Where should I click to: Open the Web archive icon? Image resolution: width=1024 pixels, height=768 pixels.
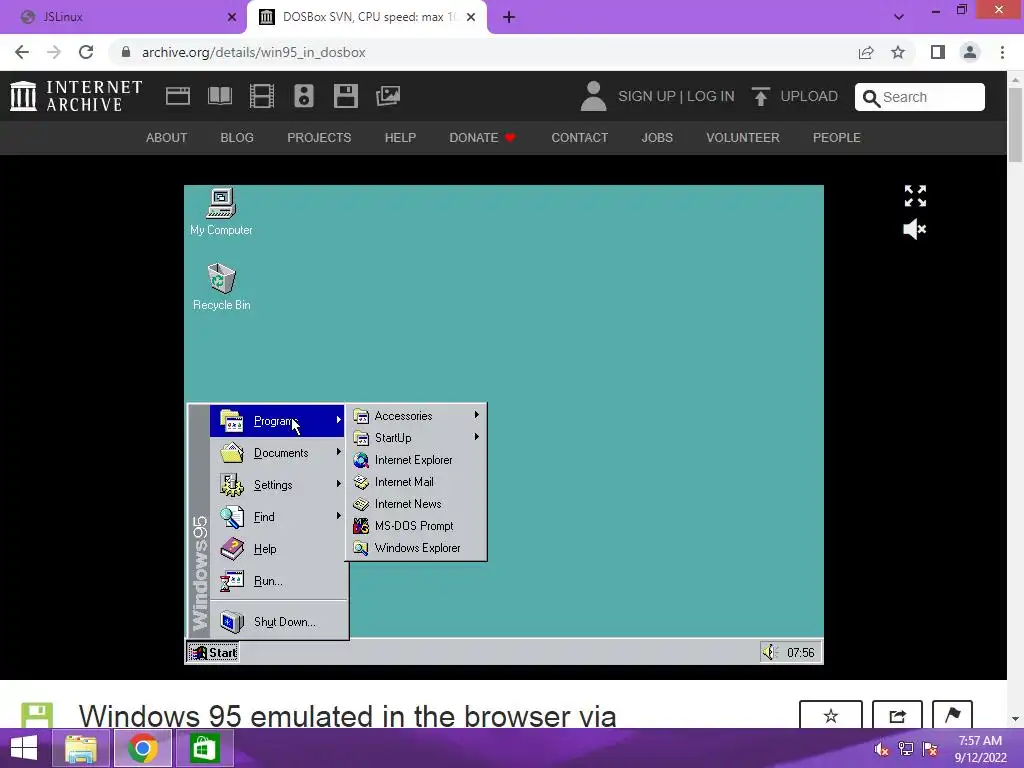178,96
